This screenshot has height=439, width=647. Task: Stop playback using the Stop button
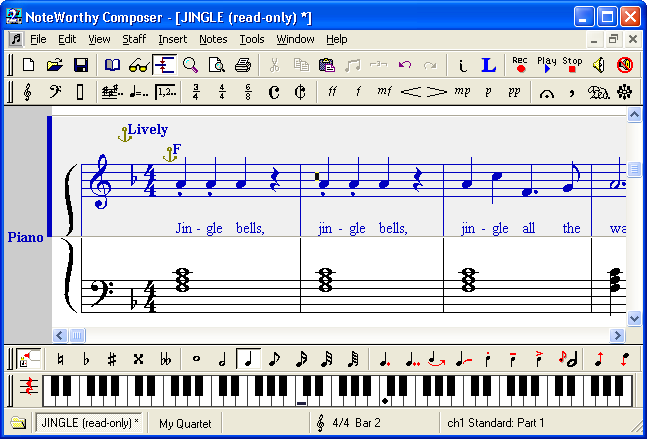pyautogui.click(x=572, y=65)
